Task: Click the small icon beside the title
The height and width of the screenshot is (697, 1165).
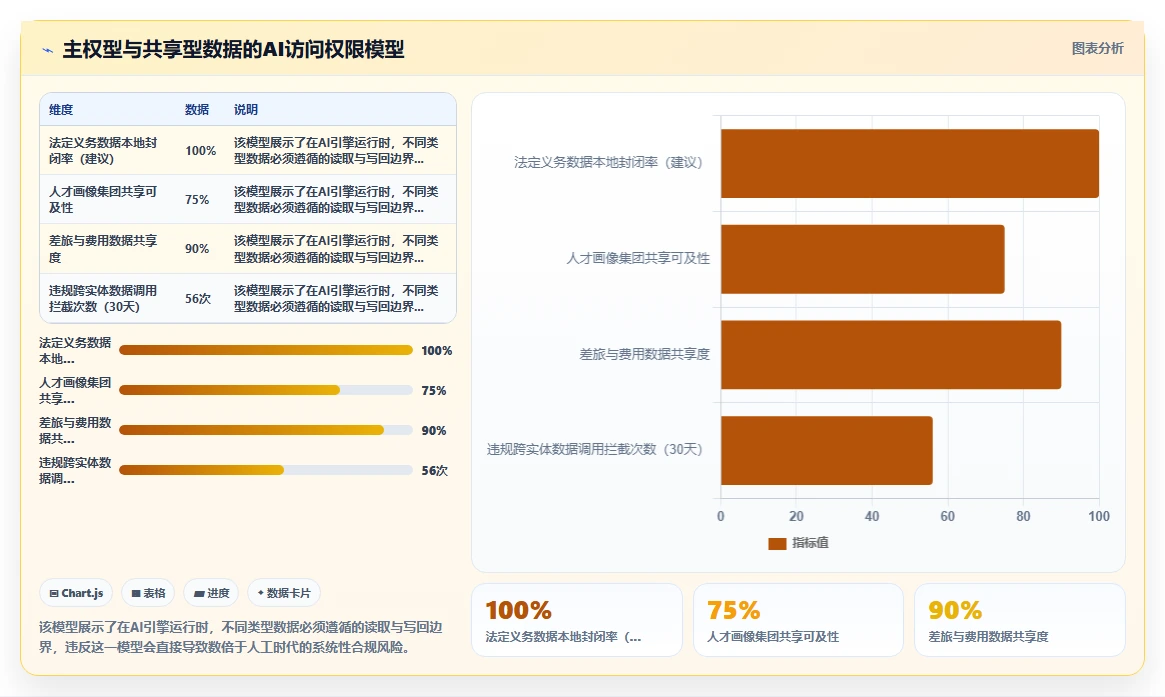Action: [x=48, y=51]
